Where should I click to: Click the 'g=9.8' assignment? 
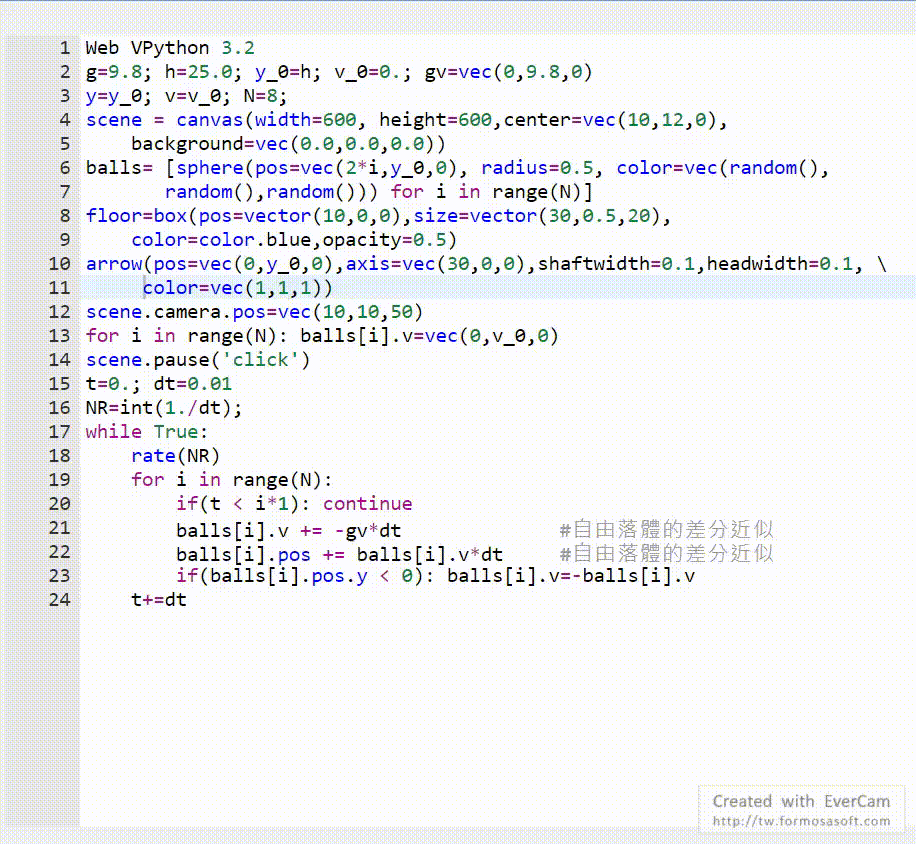(x=114, y=72)
